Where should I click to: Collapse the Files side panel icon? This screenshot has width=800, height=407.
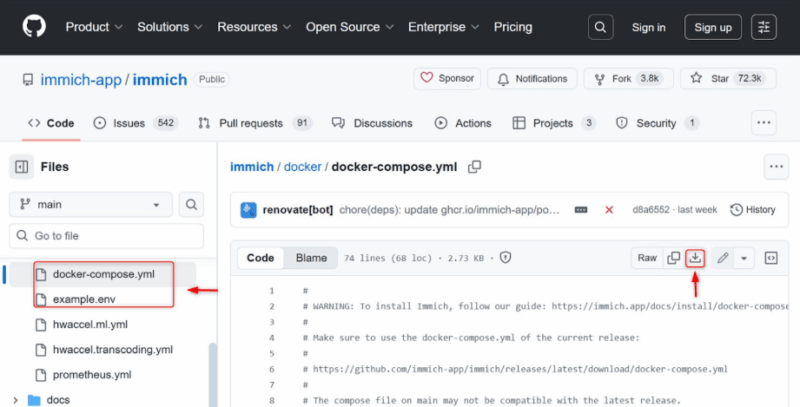[21, 167]
